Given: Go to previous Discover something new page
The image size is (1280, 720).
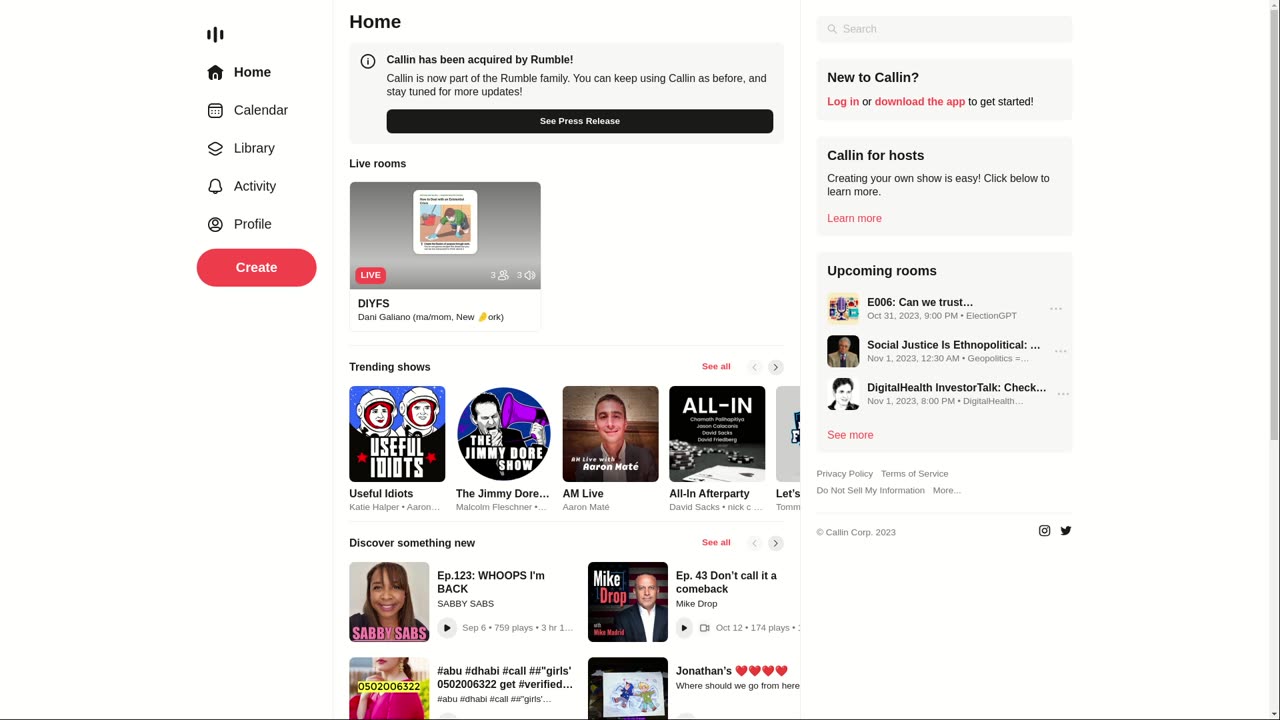Looking at the screenshot, I should pos(755,543).
